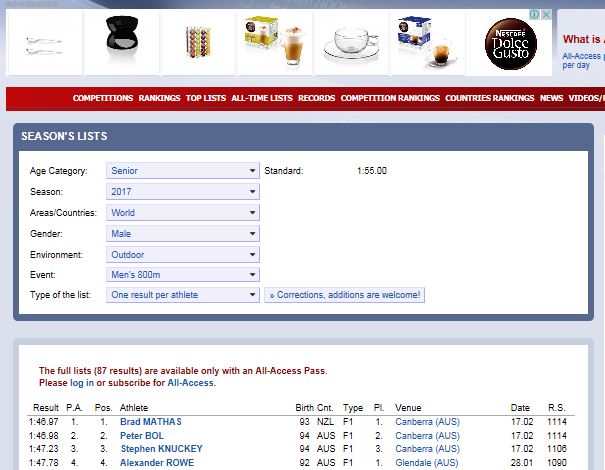The width and height of the screenshot is (605, 470).
Task: Select the Records menu item
Action: [x=316, y=99]
